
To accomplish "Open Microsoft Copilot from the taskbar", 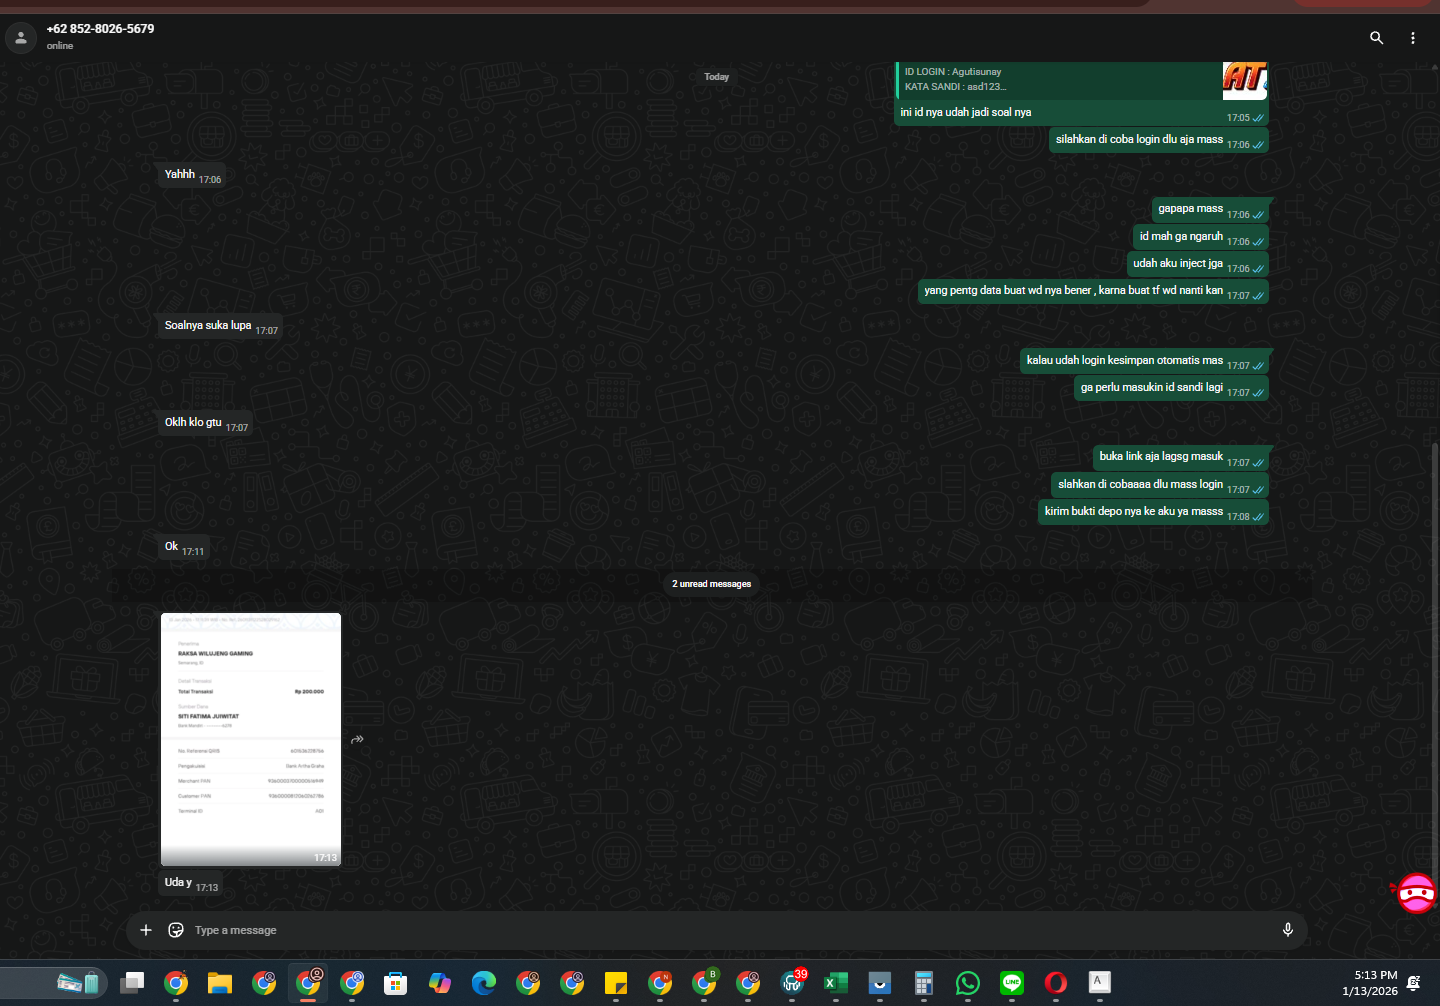I will [440, 983].
